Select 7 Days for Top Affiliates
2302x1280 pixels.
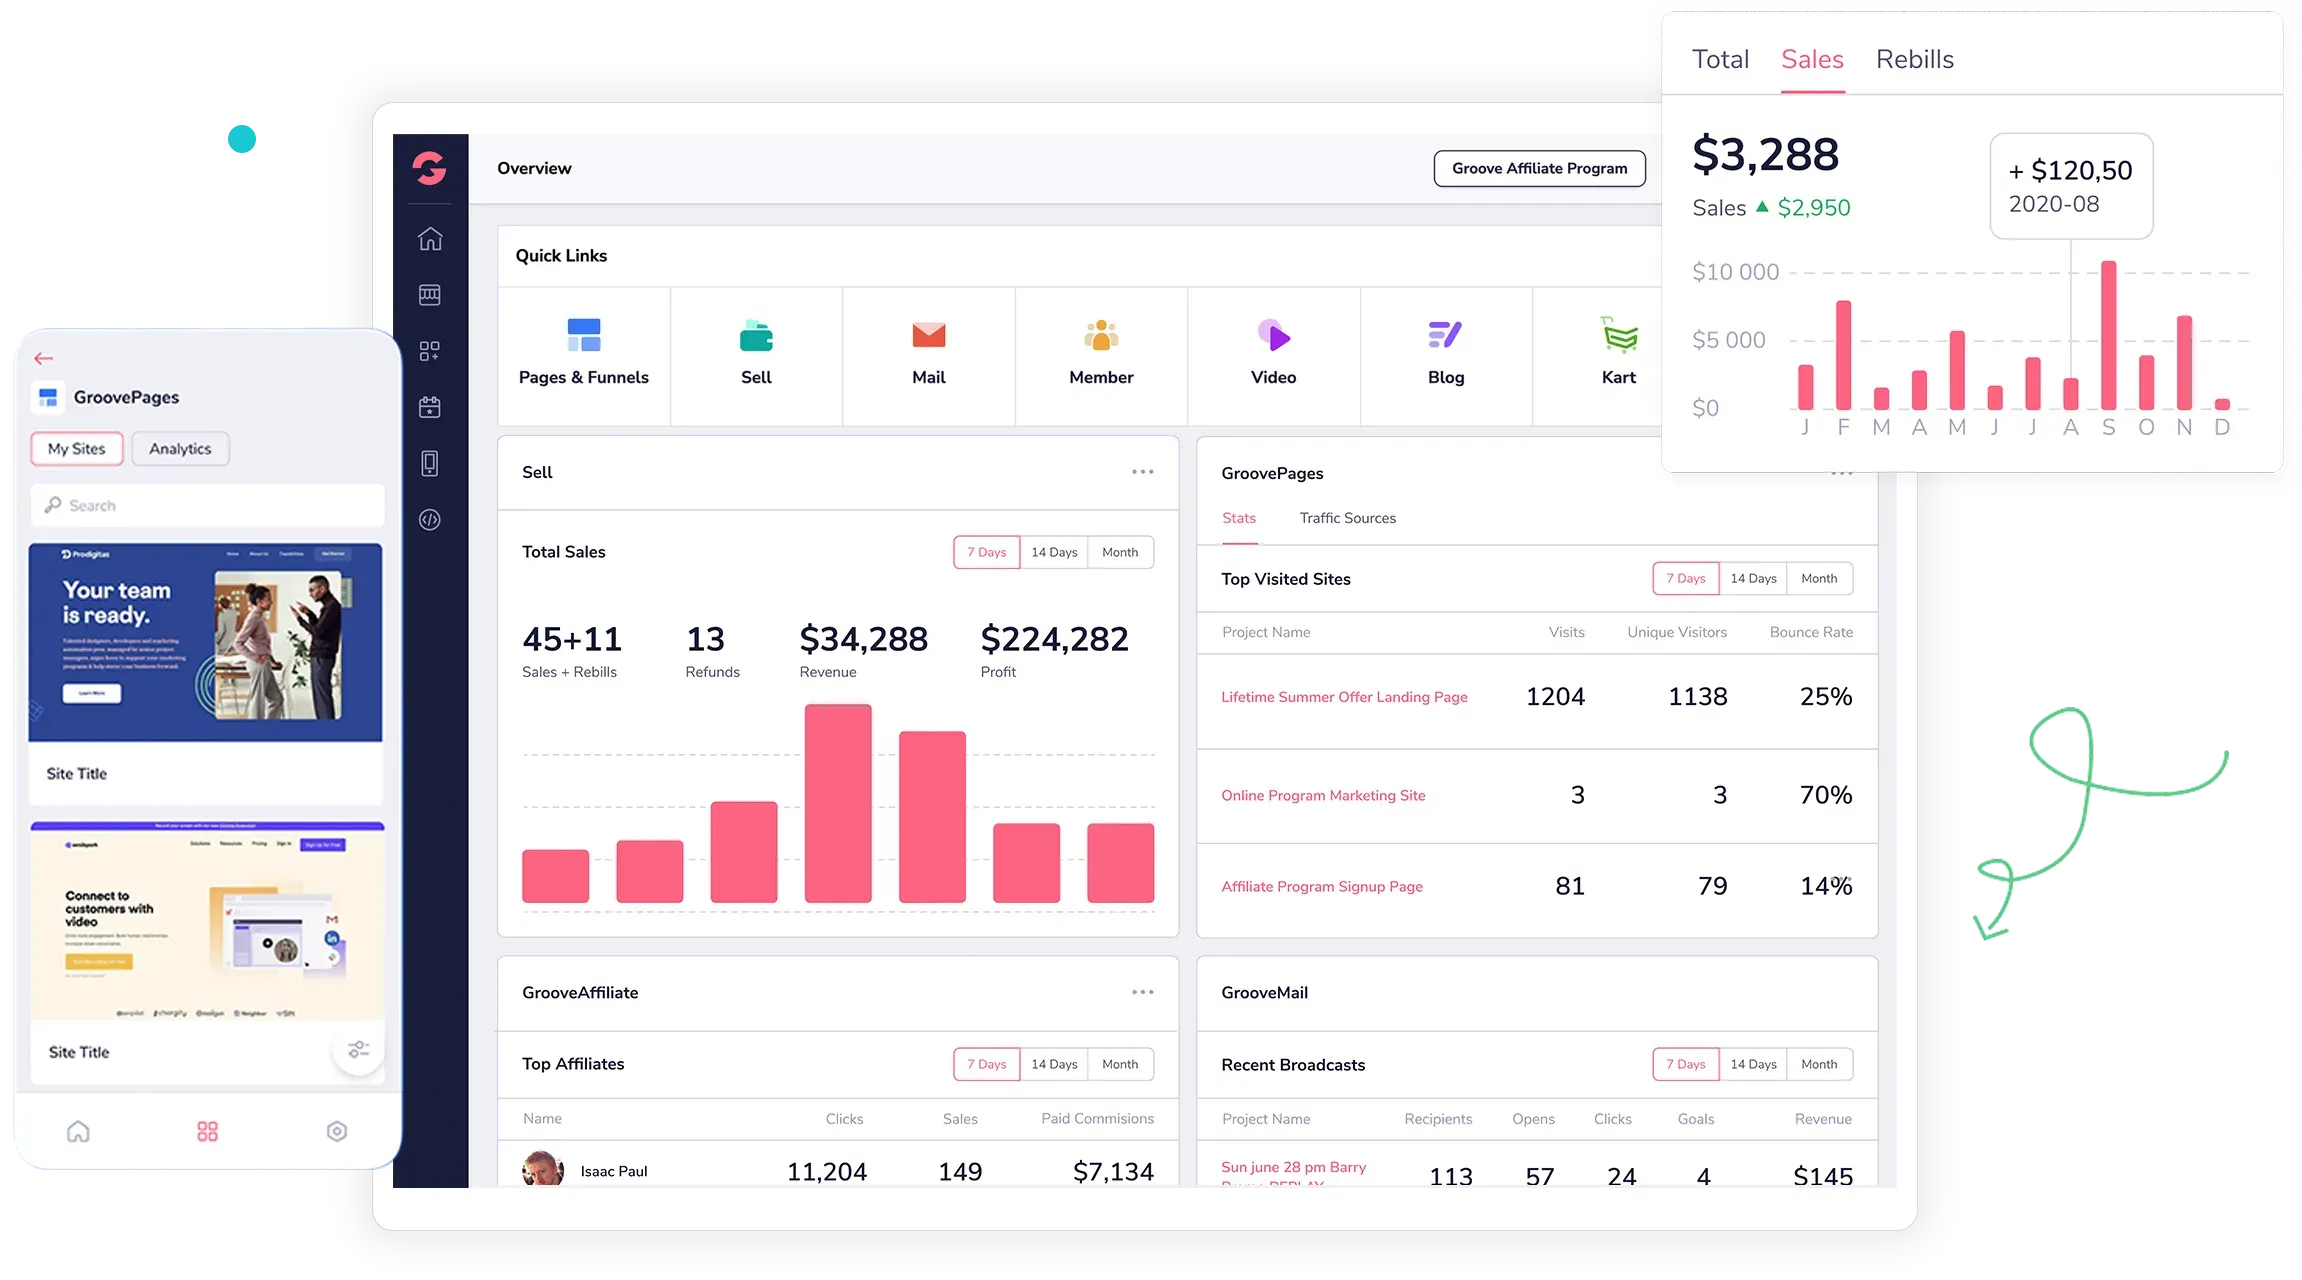(987, 1064)
